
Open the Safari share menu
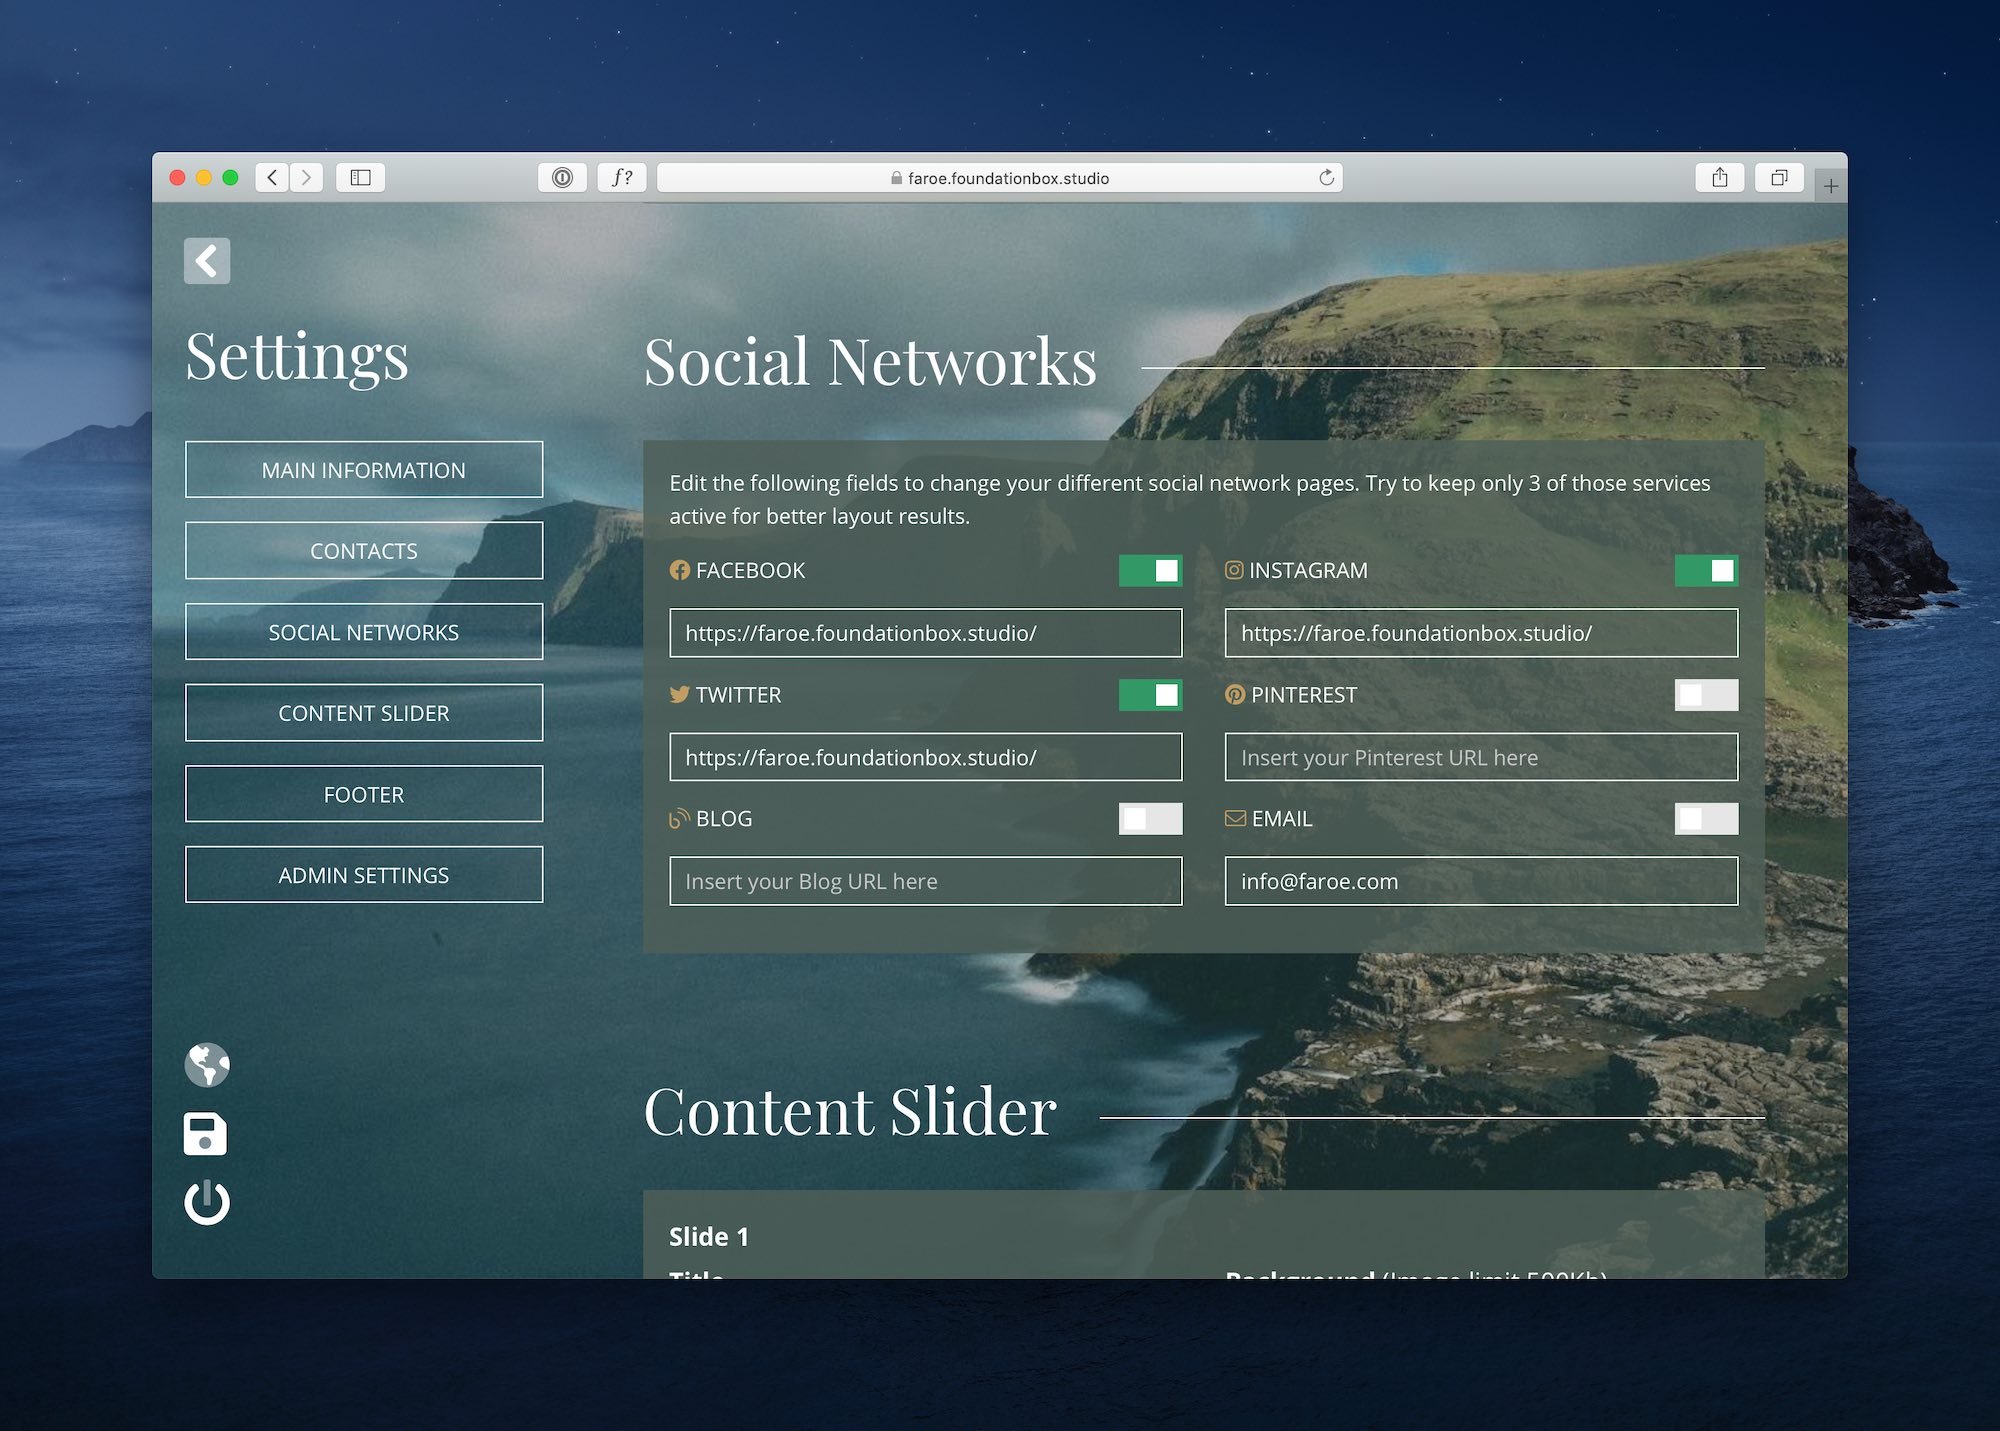tap(1719, 178)
